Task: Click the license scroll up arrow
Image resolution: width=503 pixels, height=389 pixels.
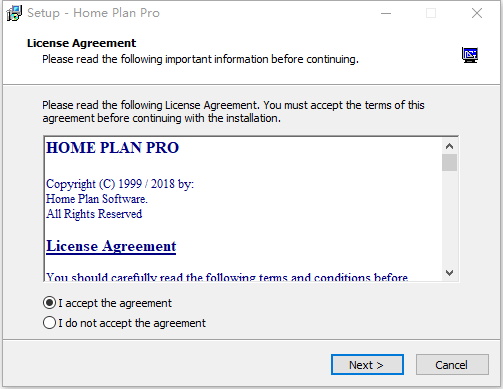Action: coord(449,146)
